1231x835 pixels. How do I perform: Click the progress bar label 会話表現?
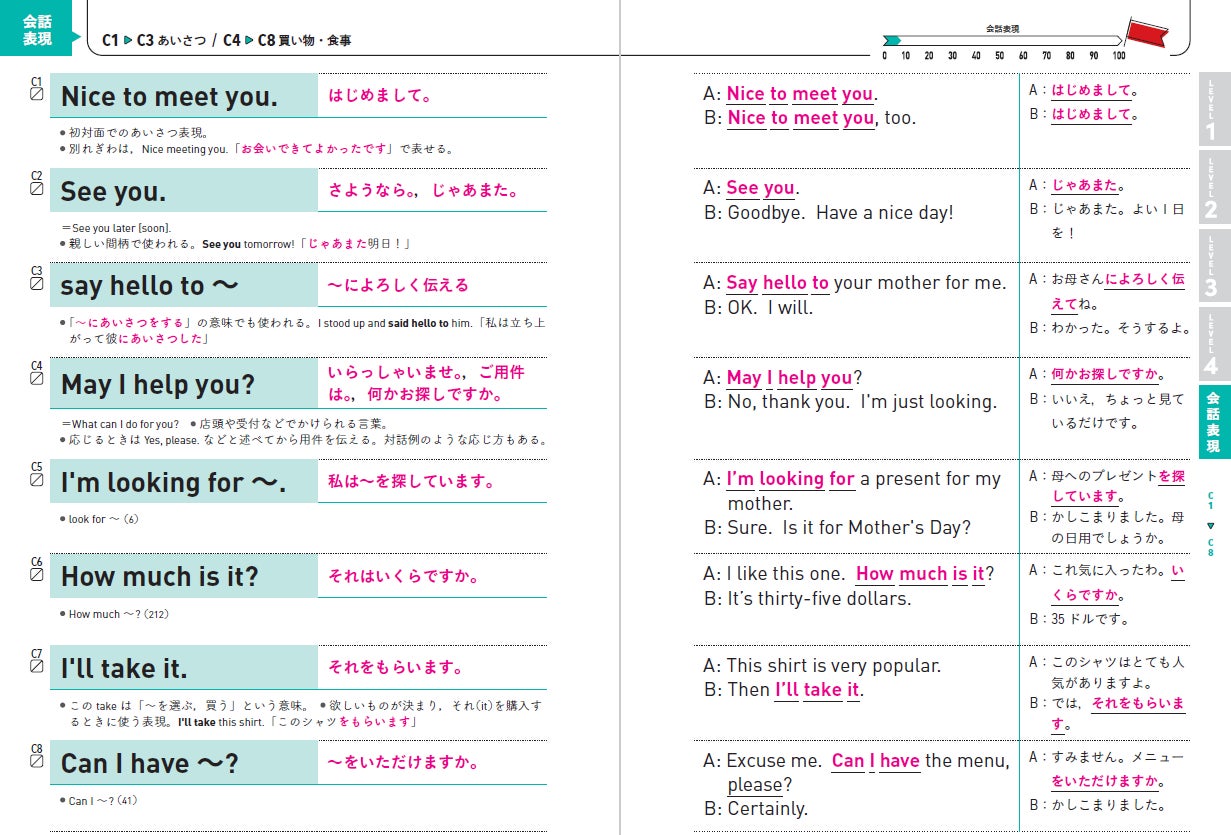coord(1002,29)
